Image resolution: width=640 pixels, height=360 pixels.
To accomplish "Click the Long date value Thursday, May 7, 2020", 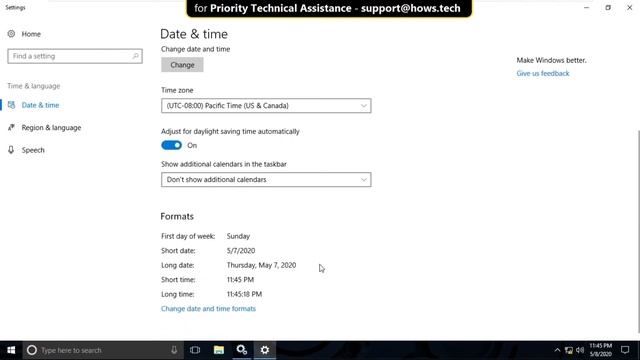I will [x=261, y=265].
